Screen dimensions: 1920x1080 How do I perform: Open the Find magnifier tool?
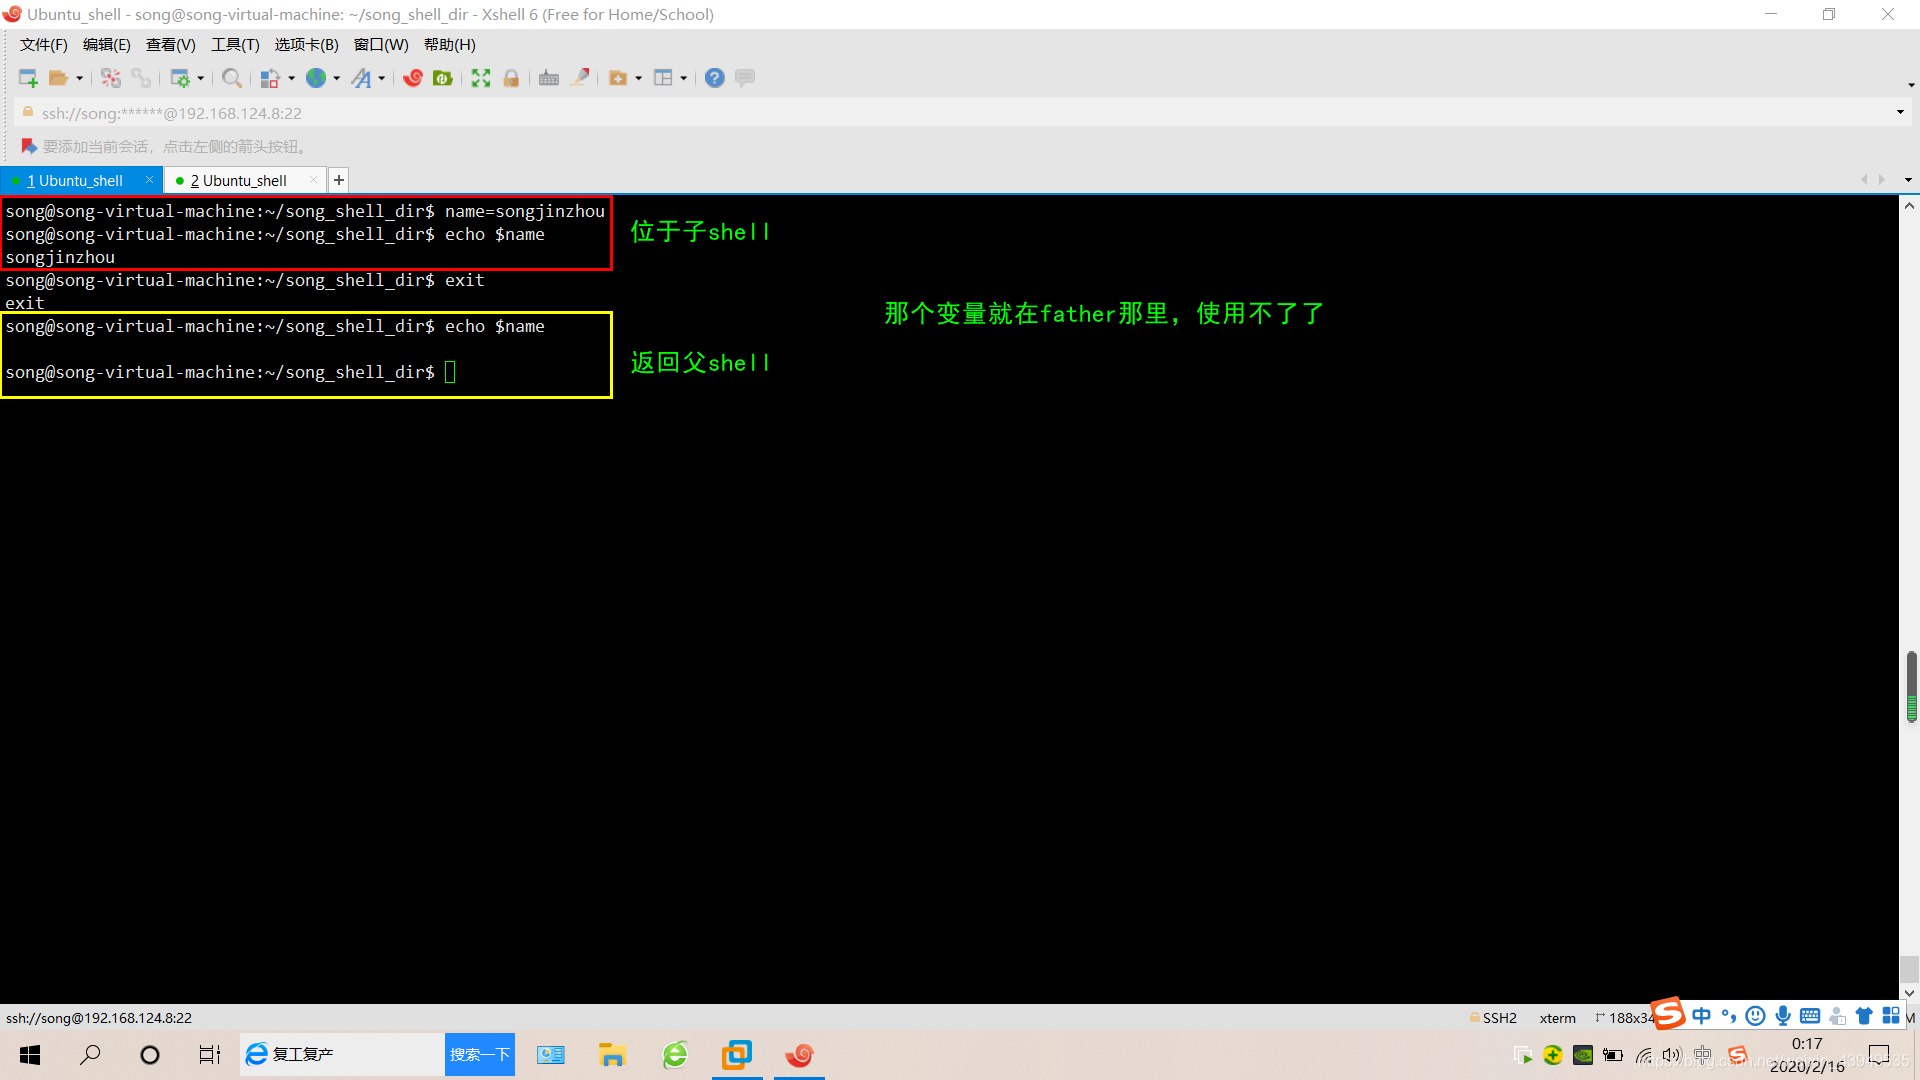tap(232, 78)
